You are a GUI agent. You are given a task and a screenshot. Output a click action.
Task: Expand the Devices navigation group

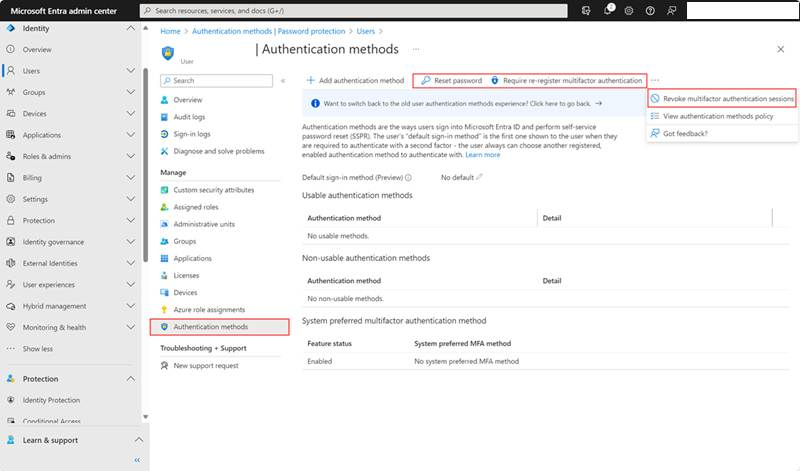[x=131, y=113]
